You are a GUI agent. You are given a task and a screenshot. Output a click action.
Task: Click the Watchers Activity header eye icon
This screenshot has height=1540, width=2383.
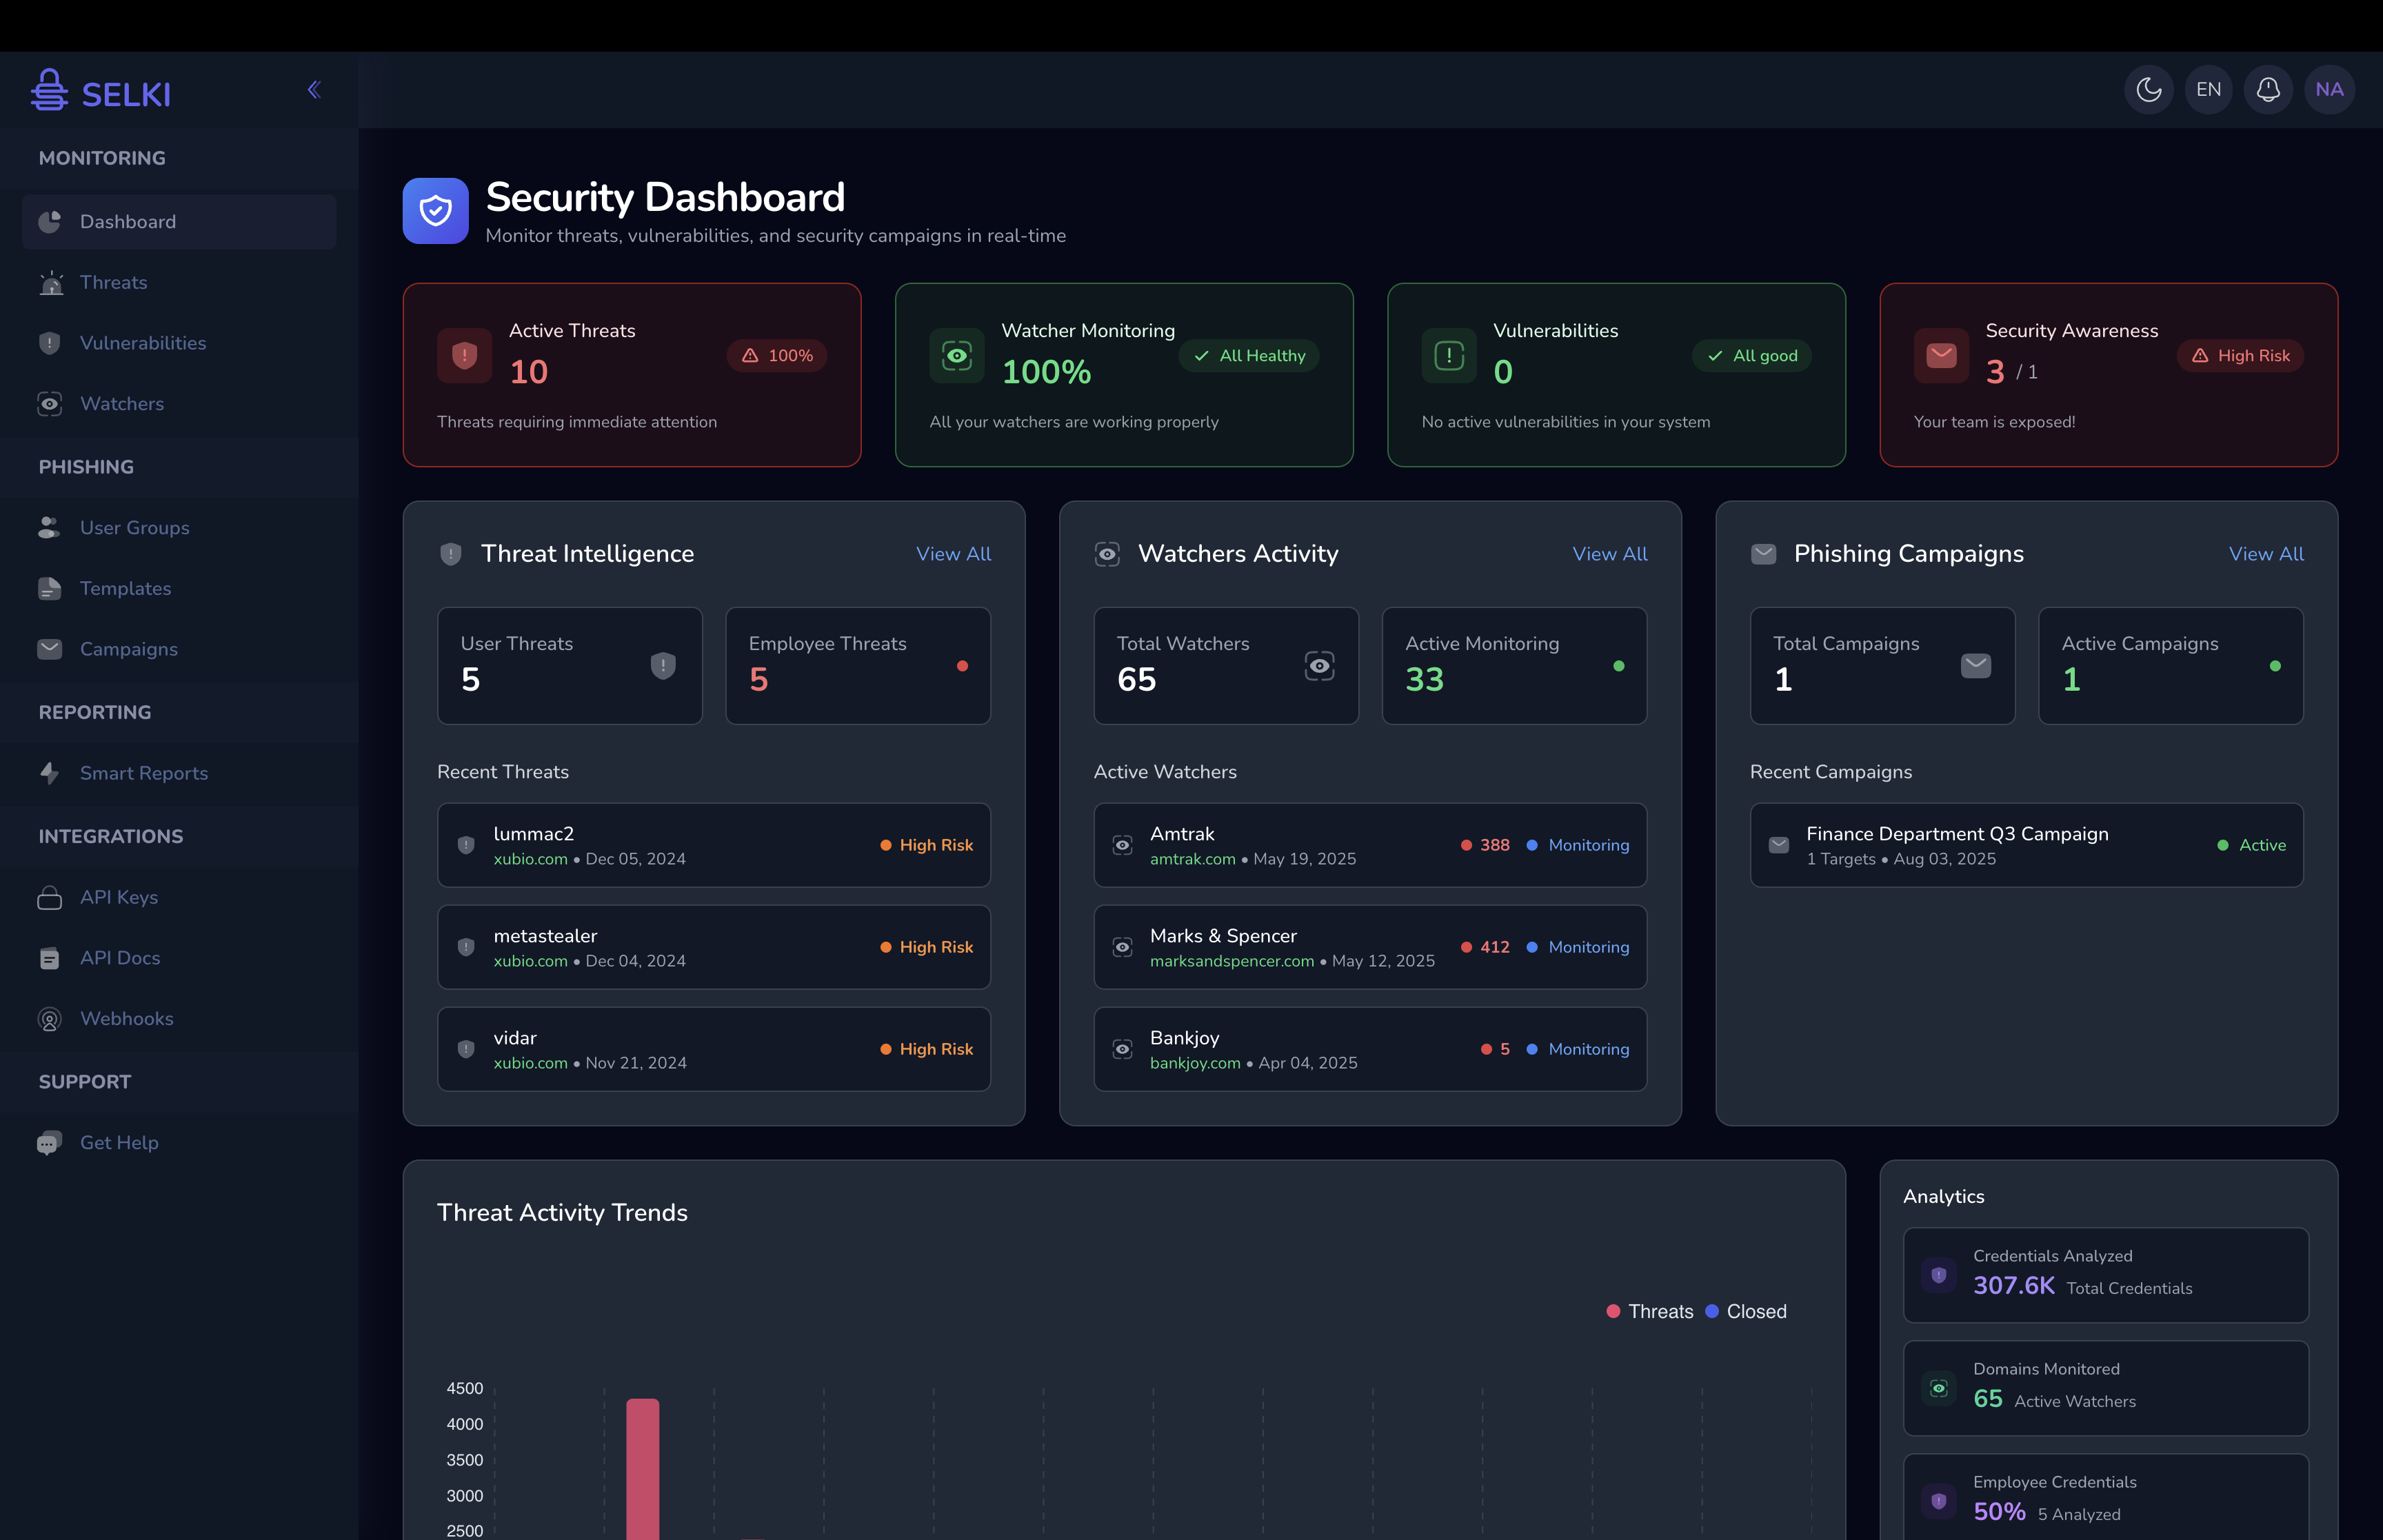(x=1107, y=554)
